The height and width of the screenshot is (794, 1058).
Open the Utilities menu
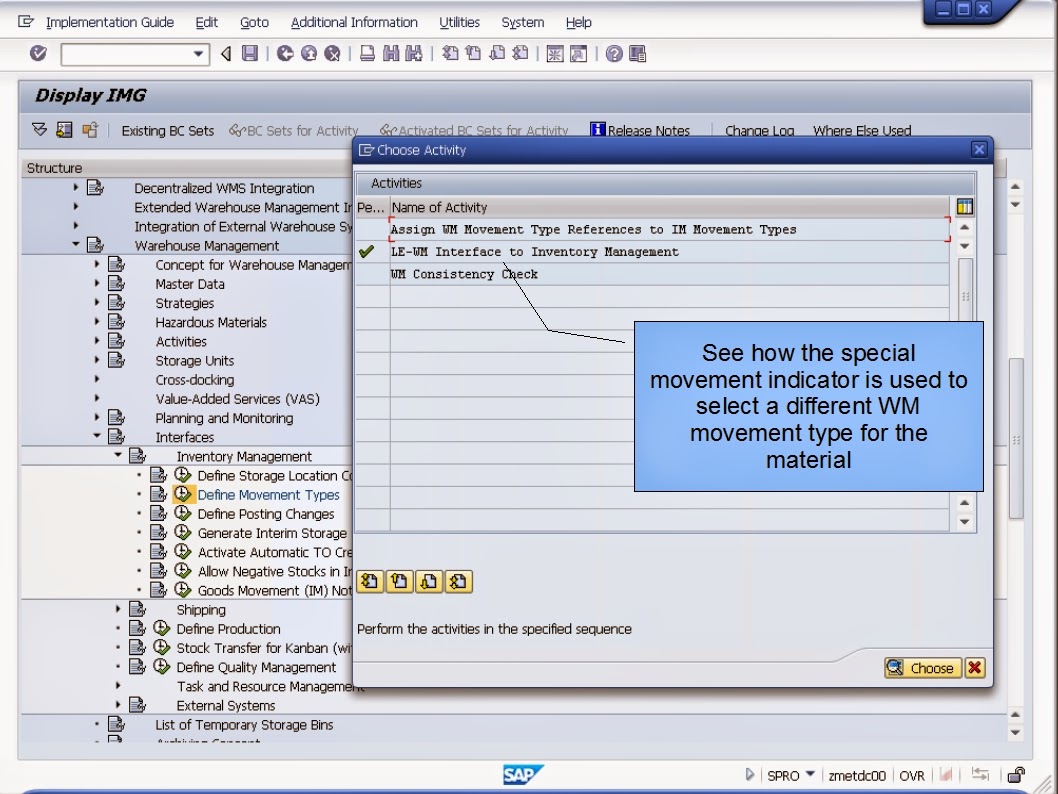point(460,22)
